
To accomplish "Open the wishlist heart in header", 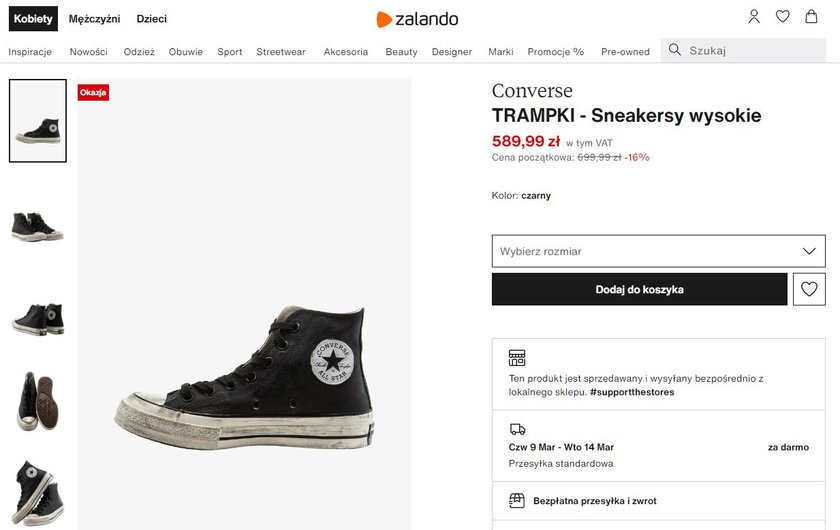I will 783,17.
